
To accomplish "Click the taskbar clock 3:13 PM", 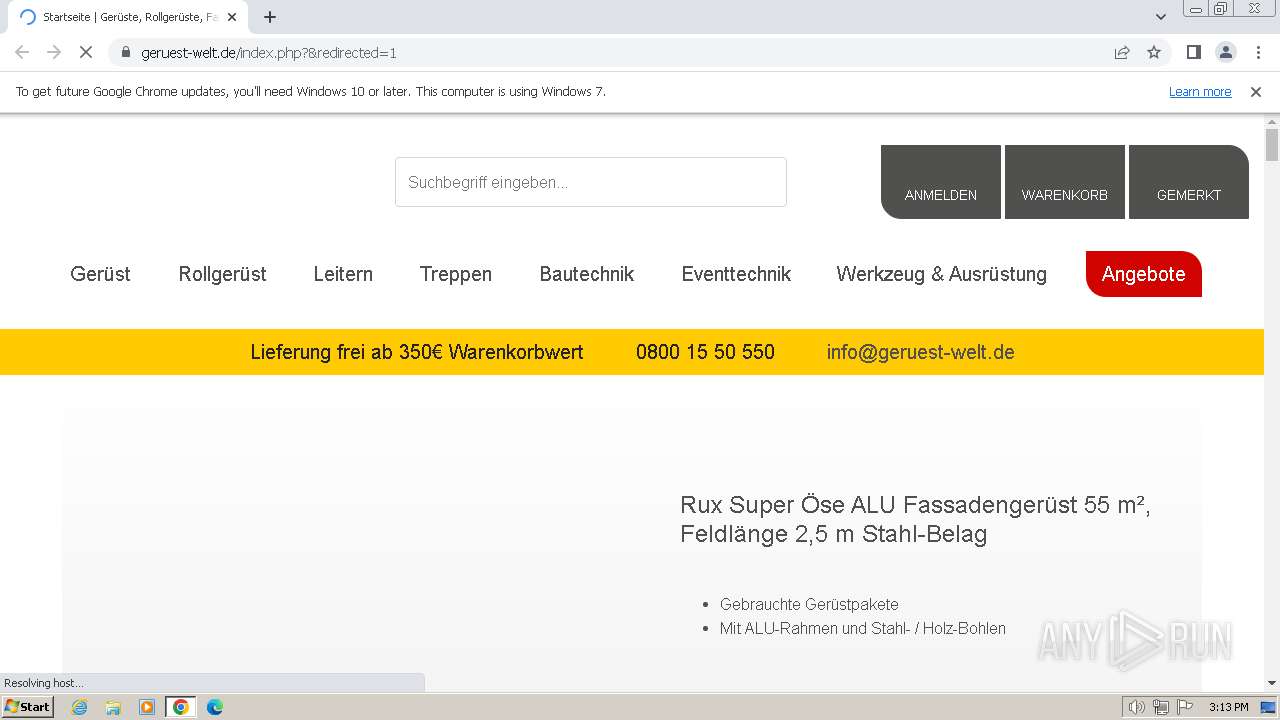I will [1228, 707].
